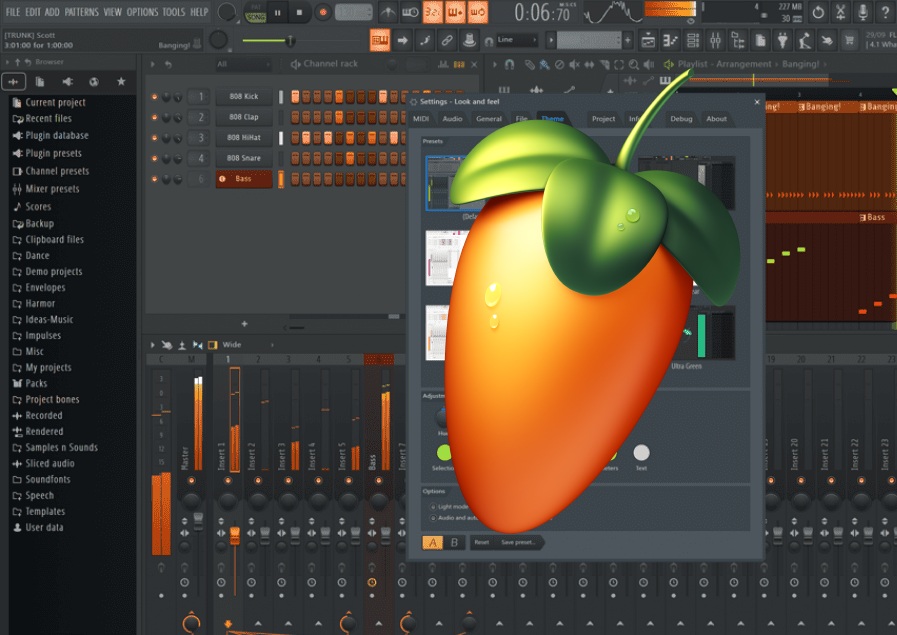
Task: Expand the playlist menu arrow
Action: coord(494,65)
